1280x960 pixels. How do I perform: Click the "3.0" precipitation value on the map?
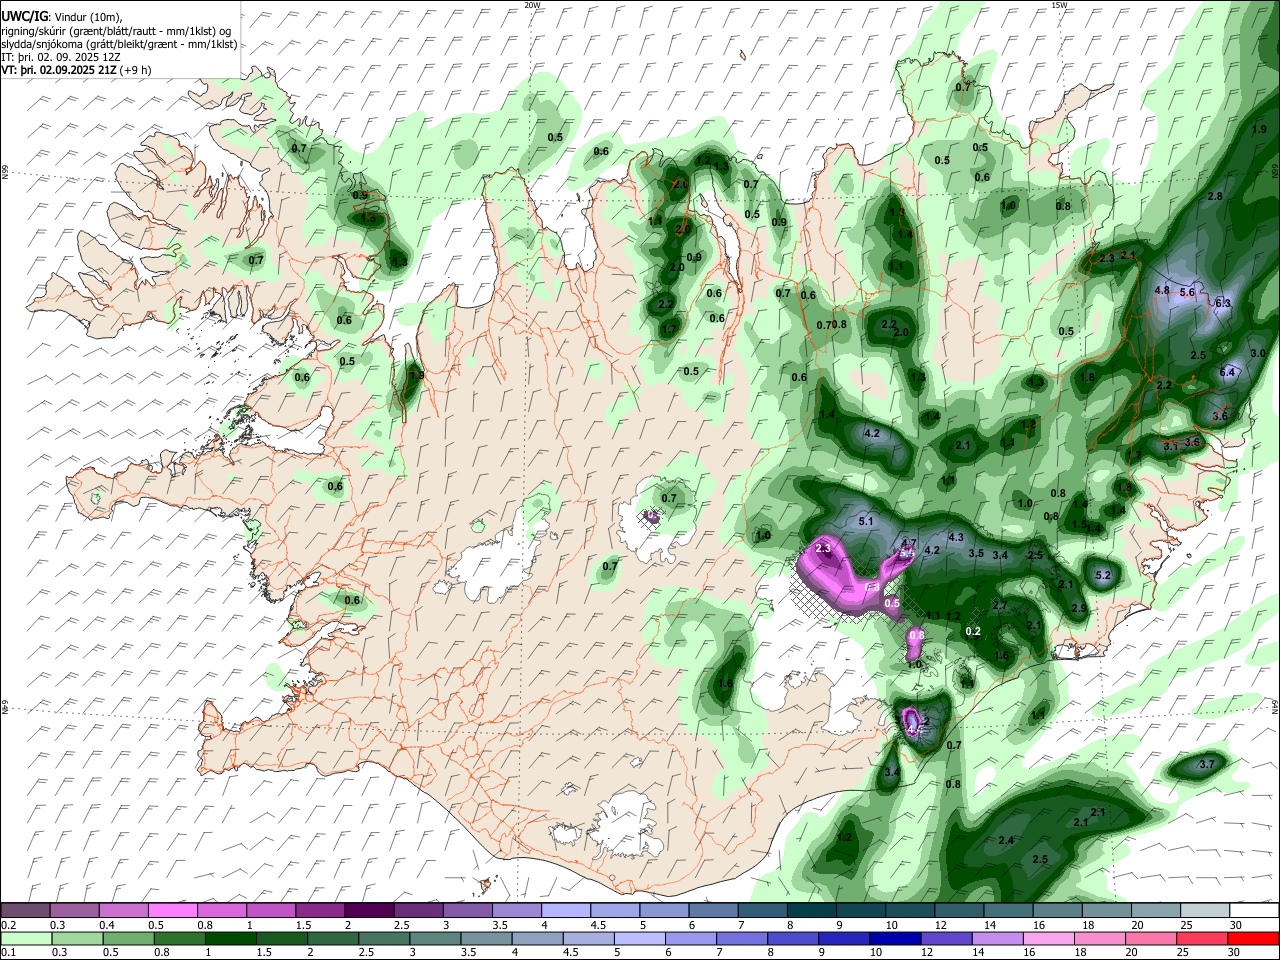click(1258, 353)
